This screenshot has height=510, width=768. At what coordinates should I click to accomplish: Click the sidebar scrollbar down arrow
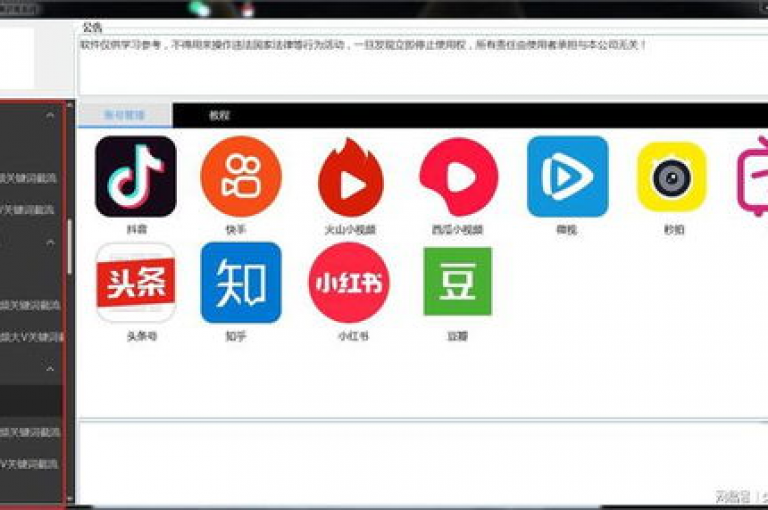[x=70, y=499]
